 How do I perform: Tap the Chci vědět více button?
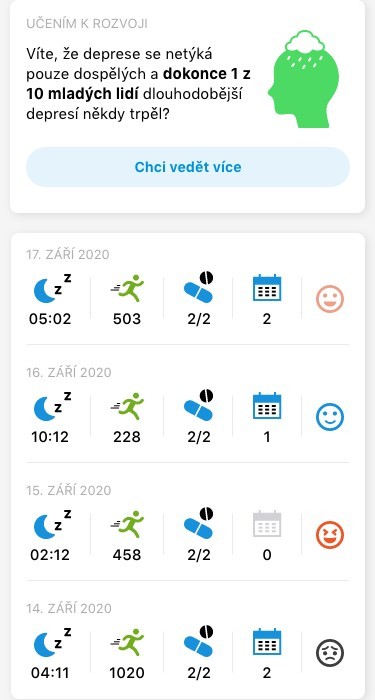pos(188,167)
